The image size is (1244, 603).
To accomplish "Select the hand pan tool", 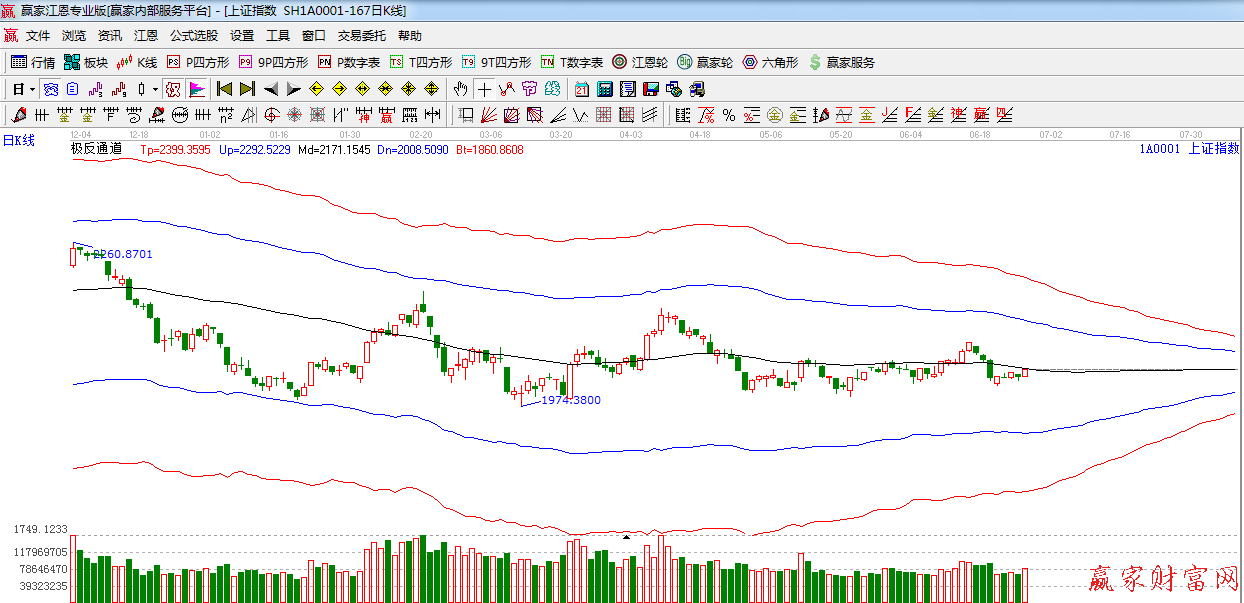I will pyautogui.click(x=460, y=89).
